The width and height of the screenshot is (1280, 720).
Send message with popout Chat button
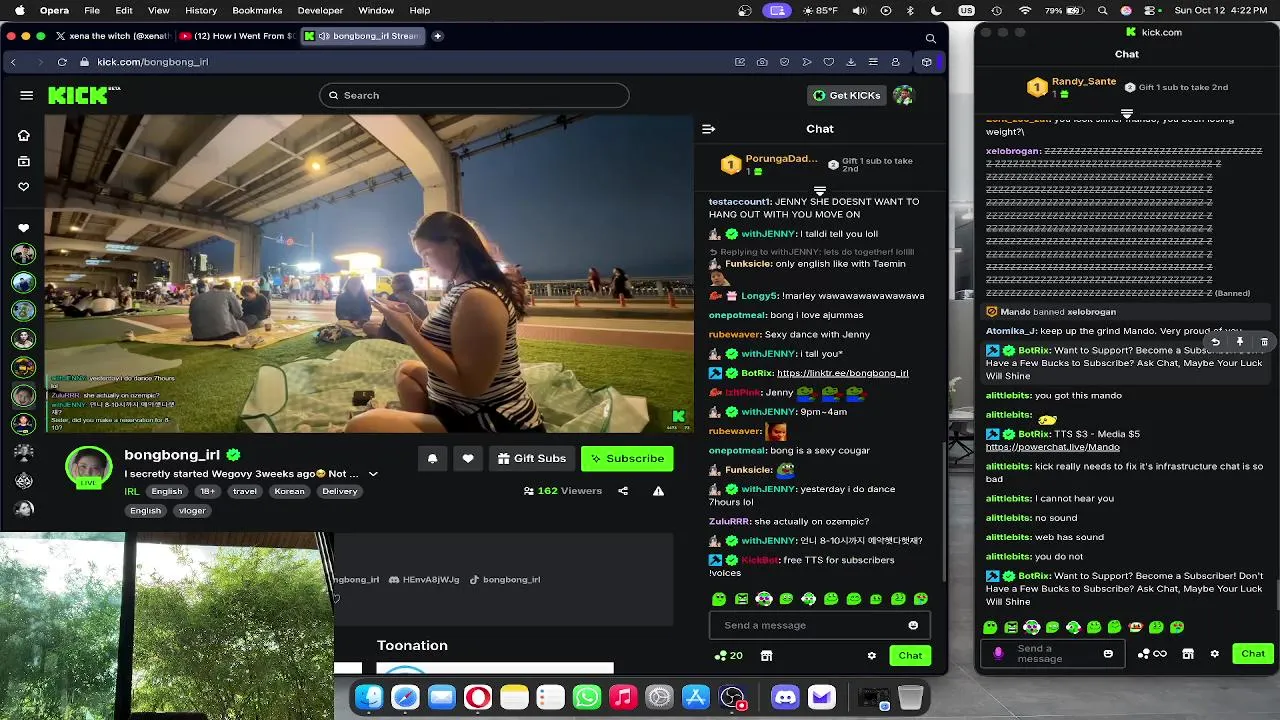click(x=1253, y=654)
